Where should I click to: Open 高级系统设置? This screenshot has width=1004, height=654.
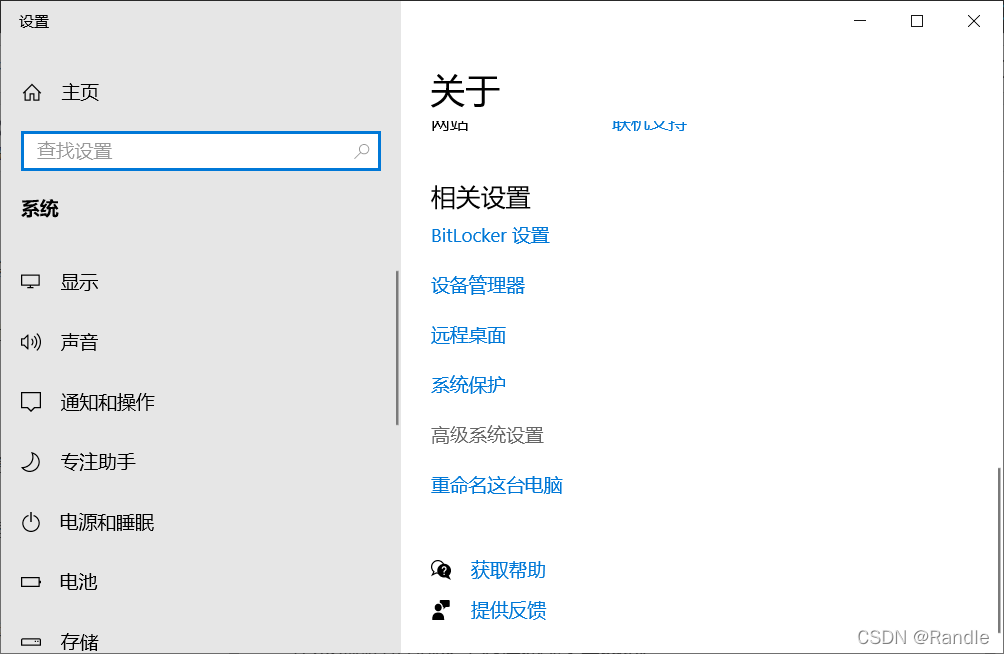coord(487,435)
